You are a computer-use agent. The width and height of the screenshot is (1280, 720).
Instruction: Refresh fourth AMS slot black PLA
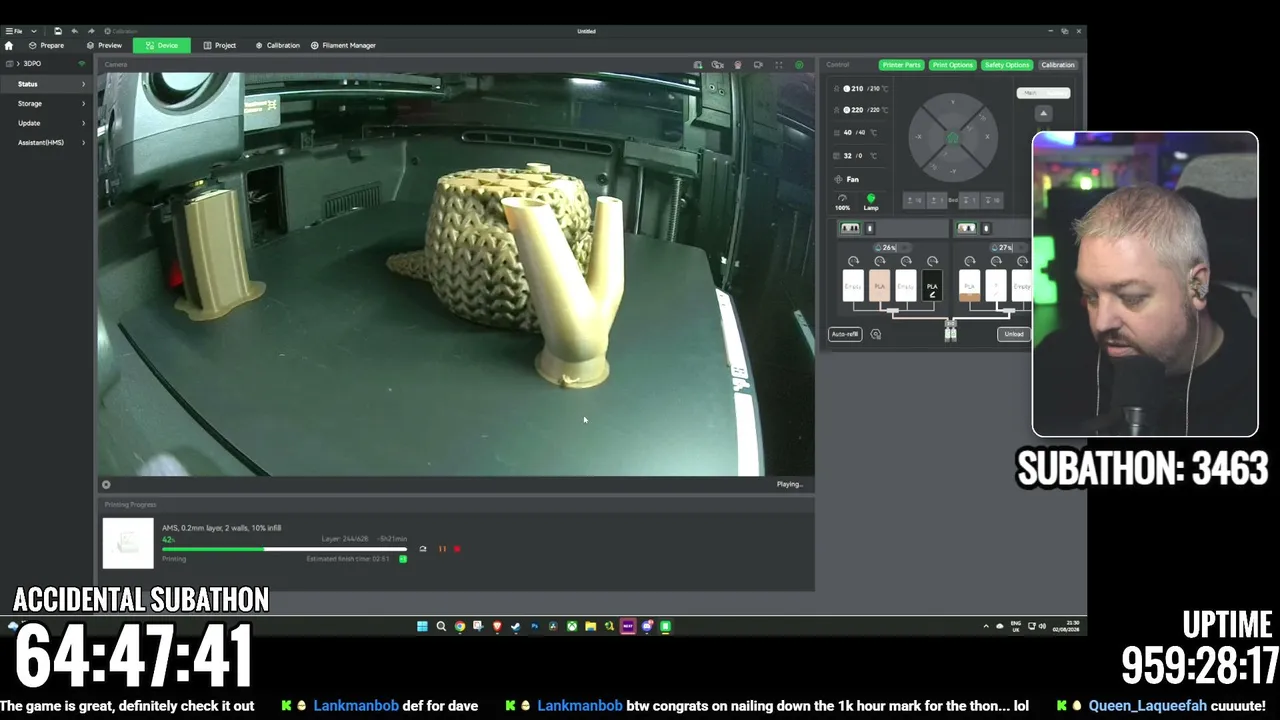(932, 261)
